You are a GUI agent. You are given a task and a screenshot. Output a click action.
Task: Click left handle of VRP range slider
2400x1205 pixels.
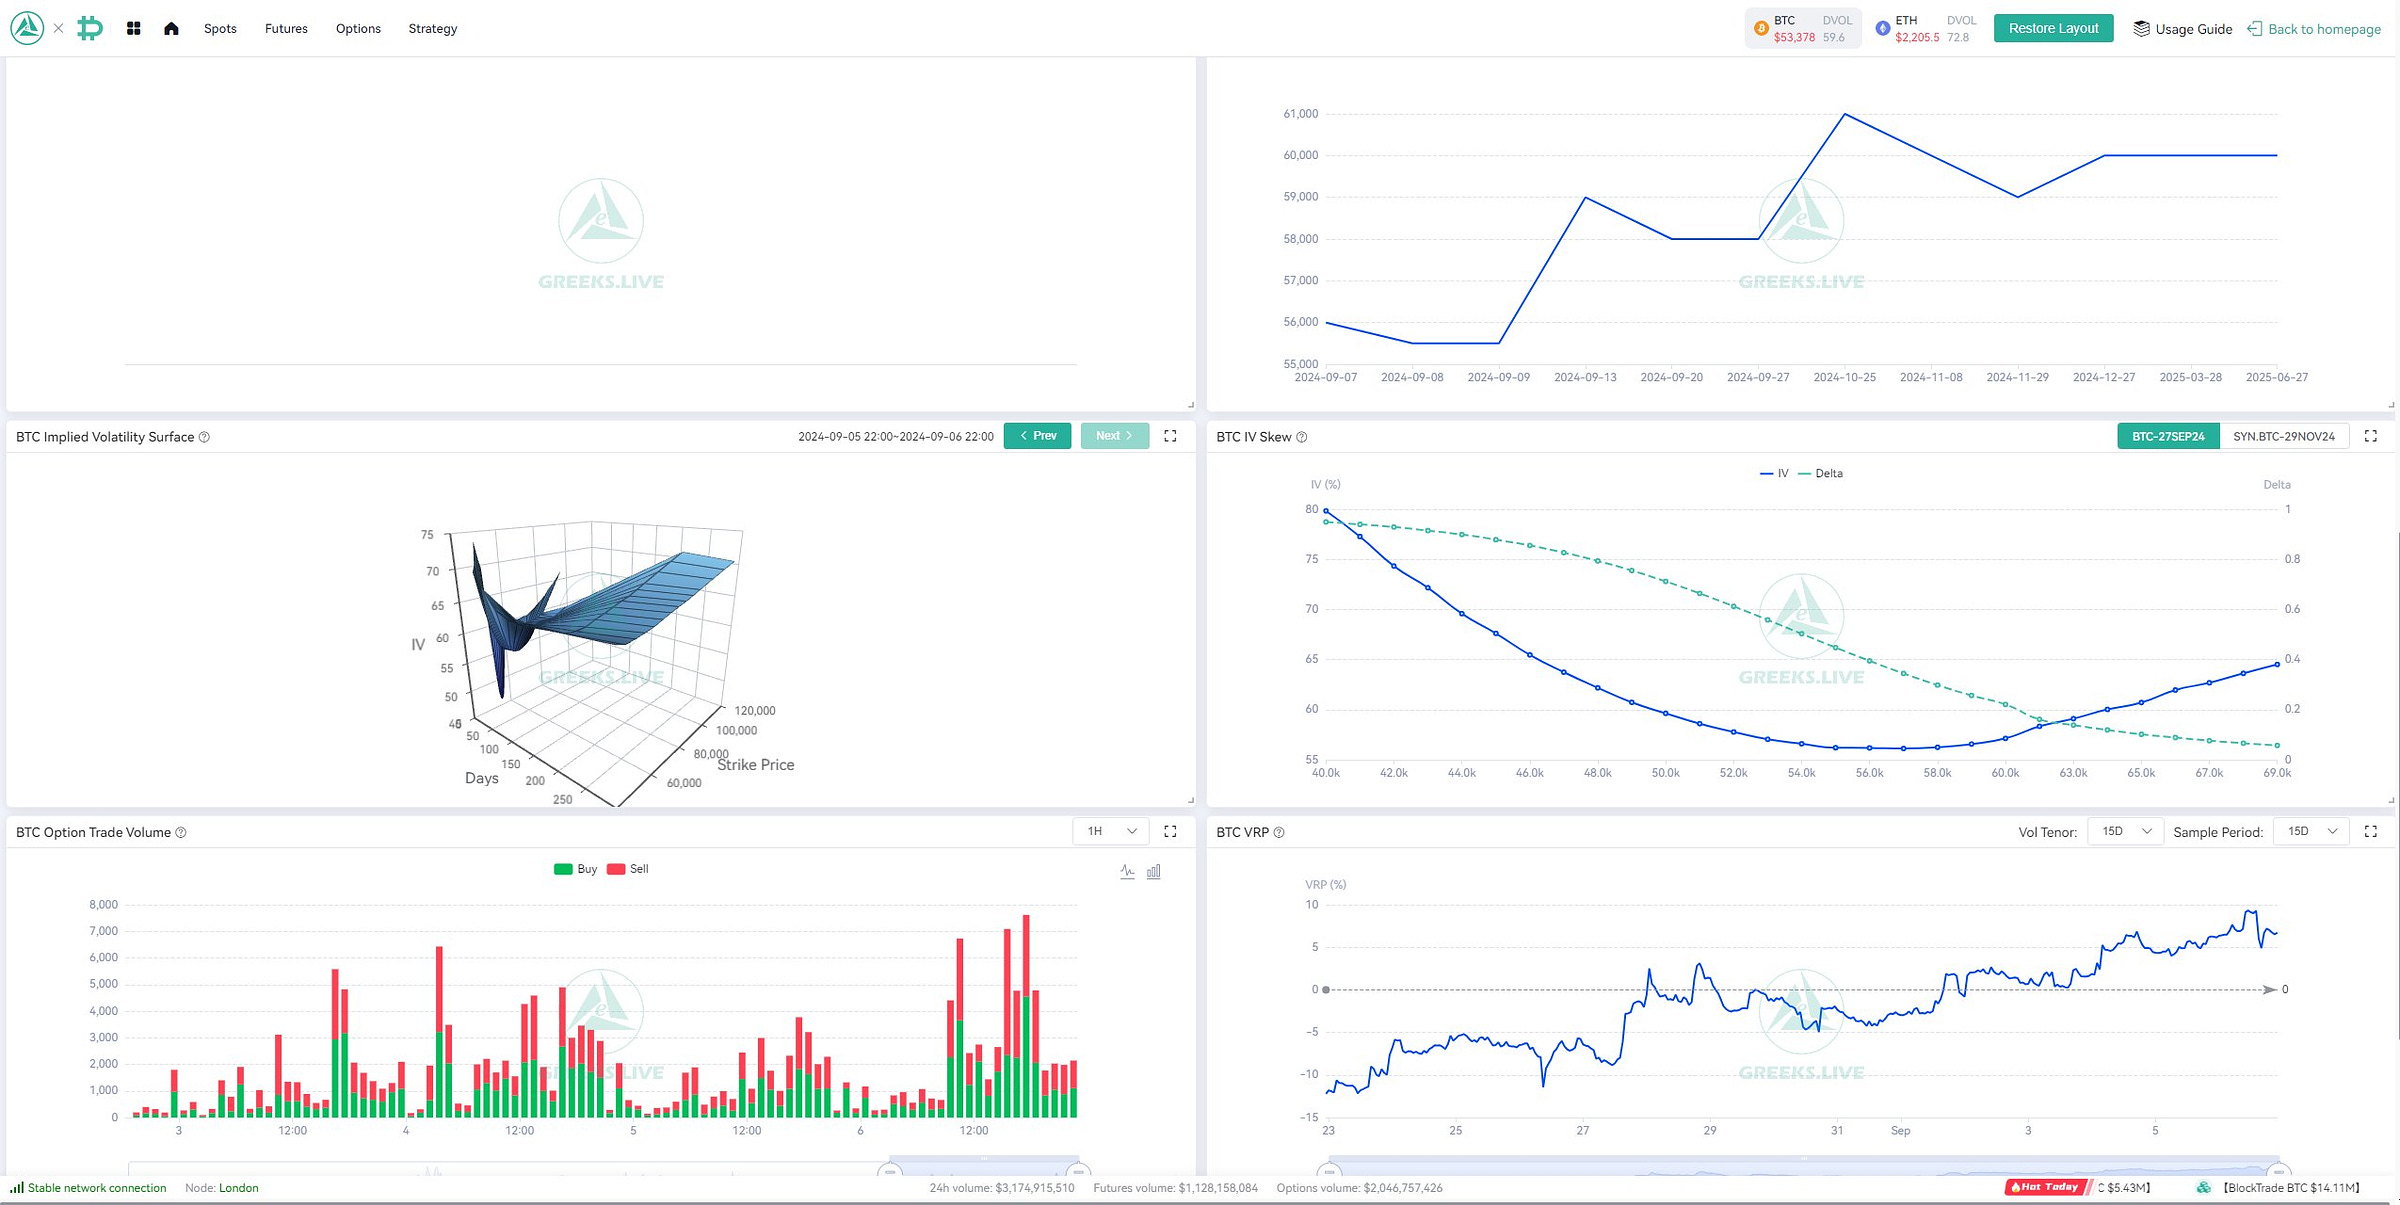coord(1328,1170)
